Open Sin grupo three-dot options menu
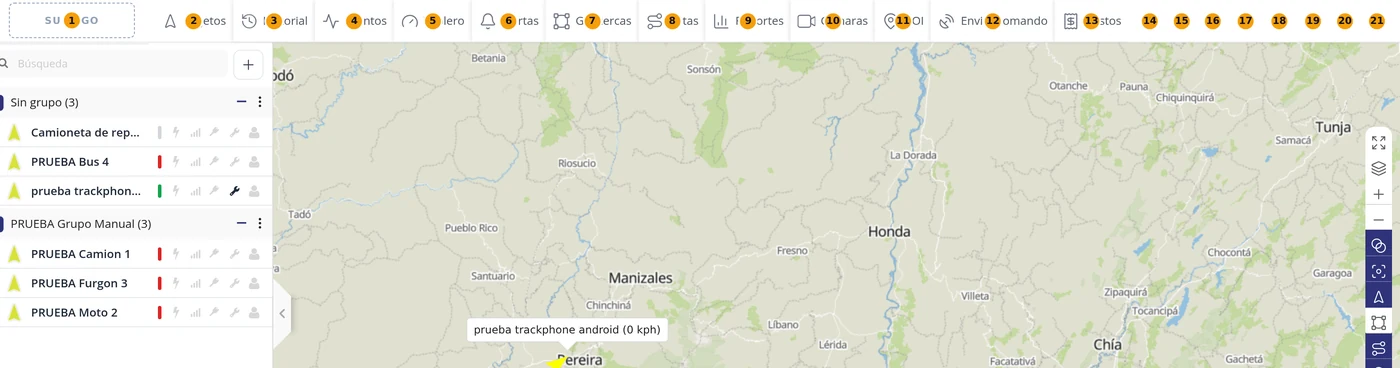1400x368 pixels. pos(260,102)
